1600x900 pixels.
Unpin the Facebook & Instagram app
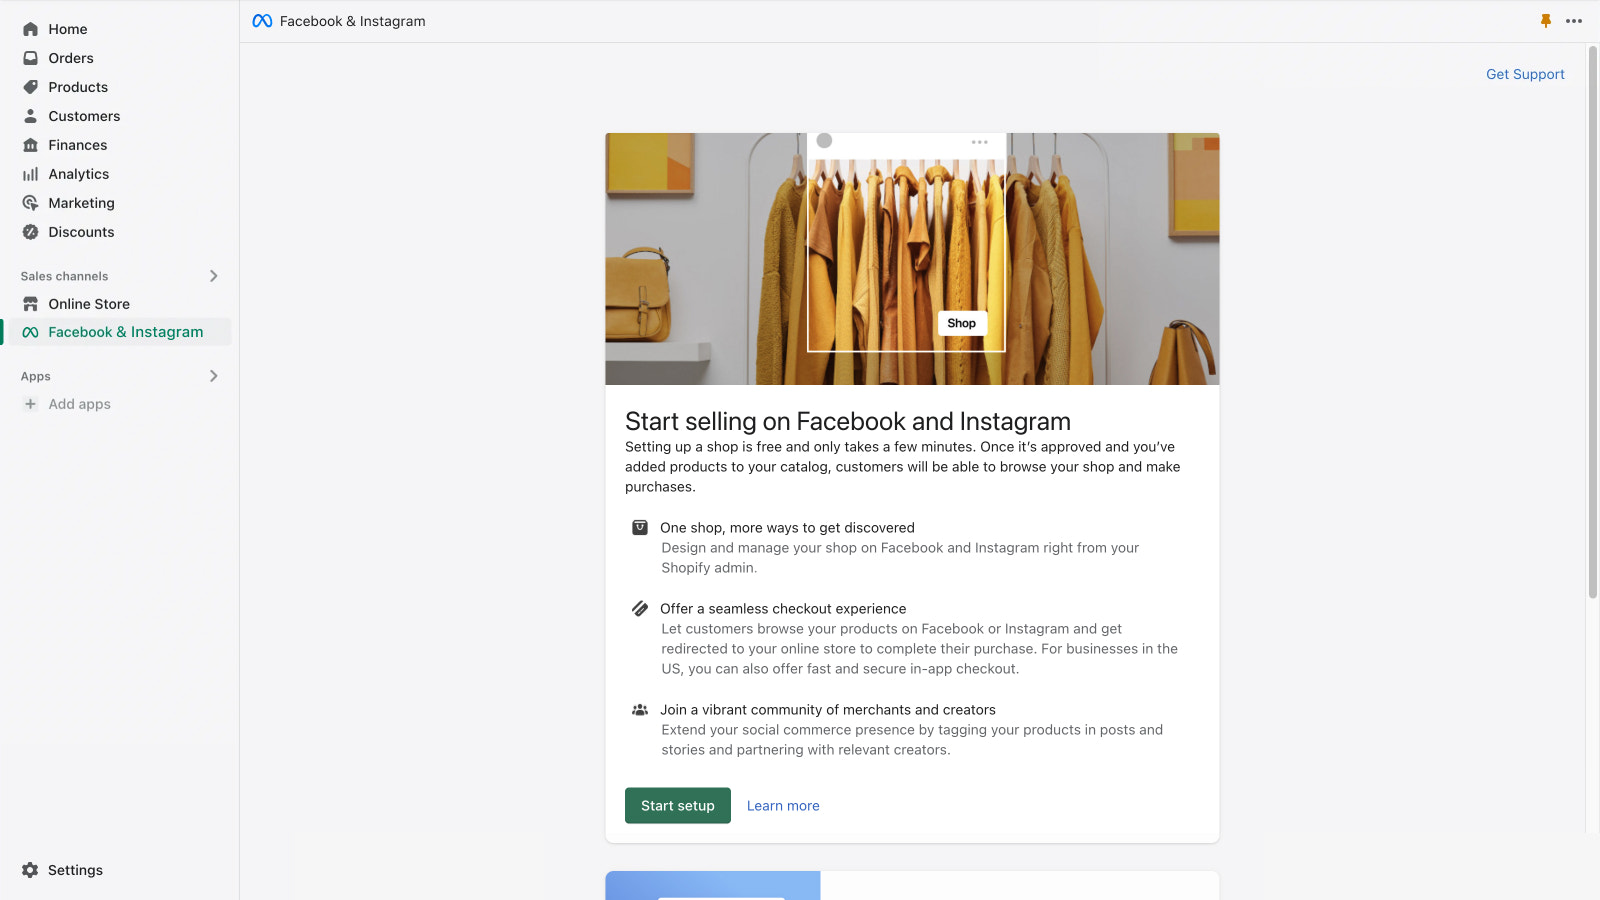pyautogui.click(x=1546, y=20)
